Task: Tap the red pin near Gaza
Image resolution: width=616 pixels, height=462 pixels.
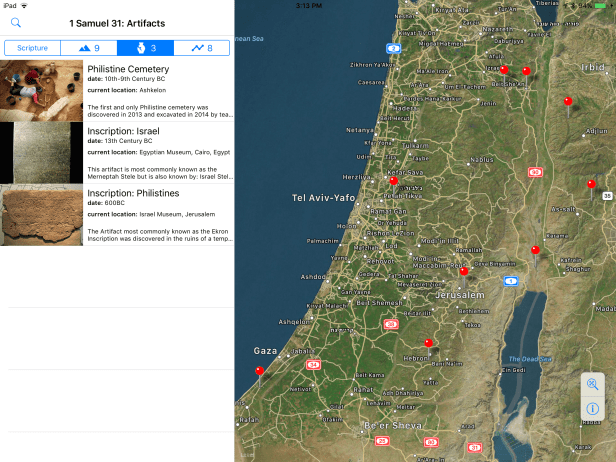Action: (260, 371)
